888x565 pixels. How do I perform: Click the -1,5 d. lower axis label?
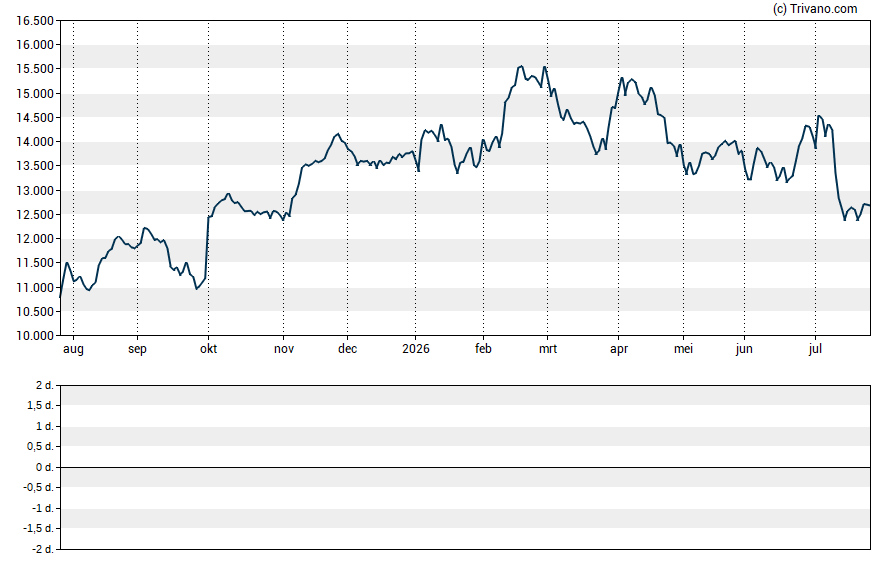pos(39,529)
